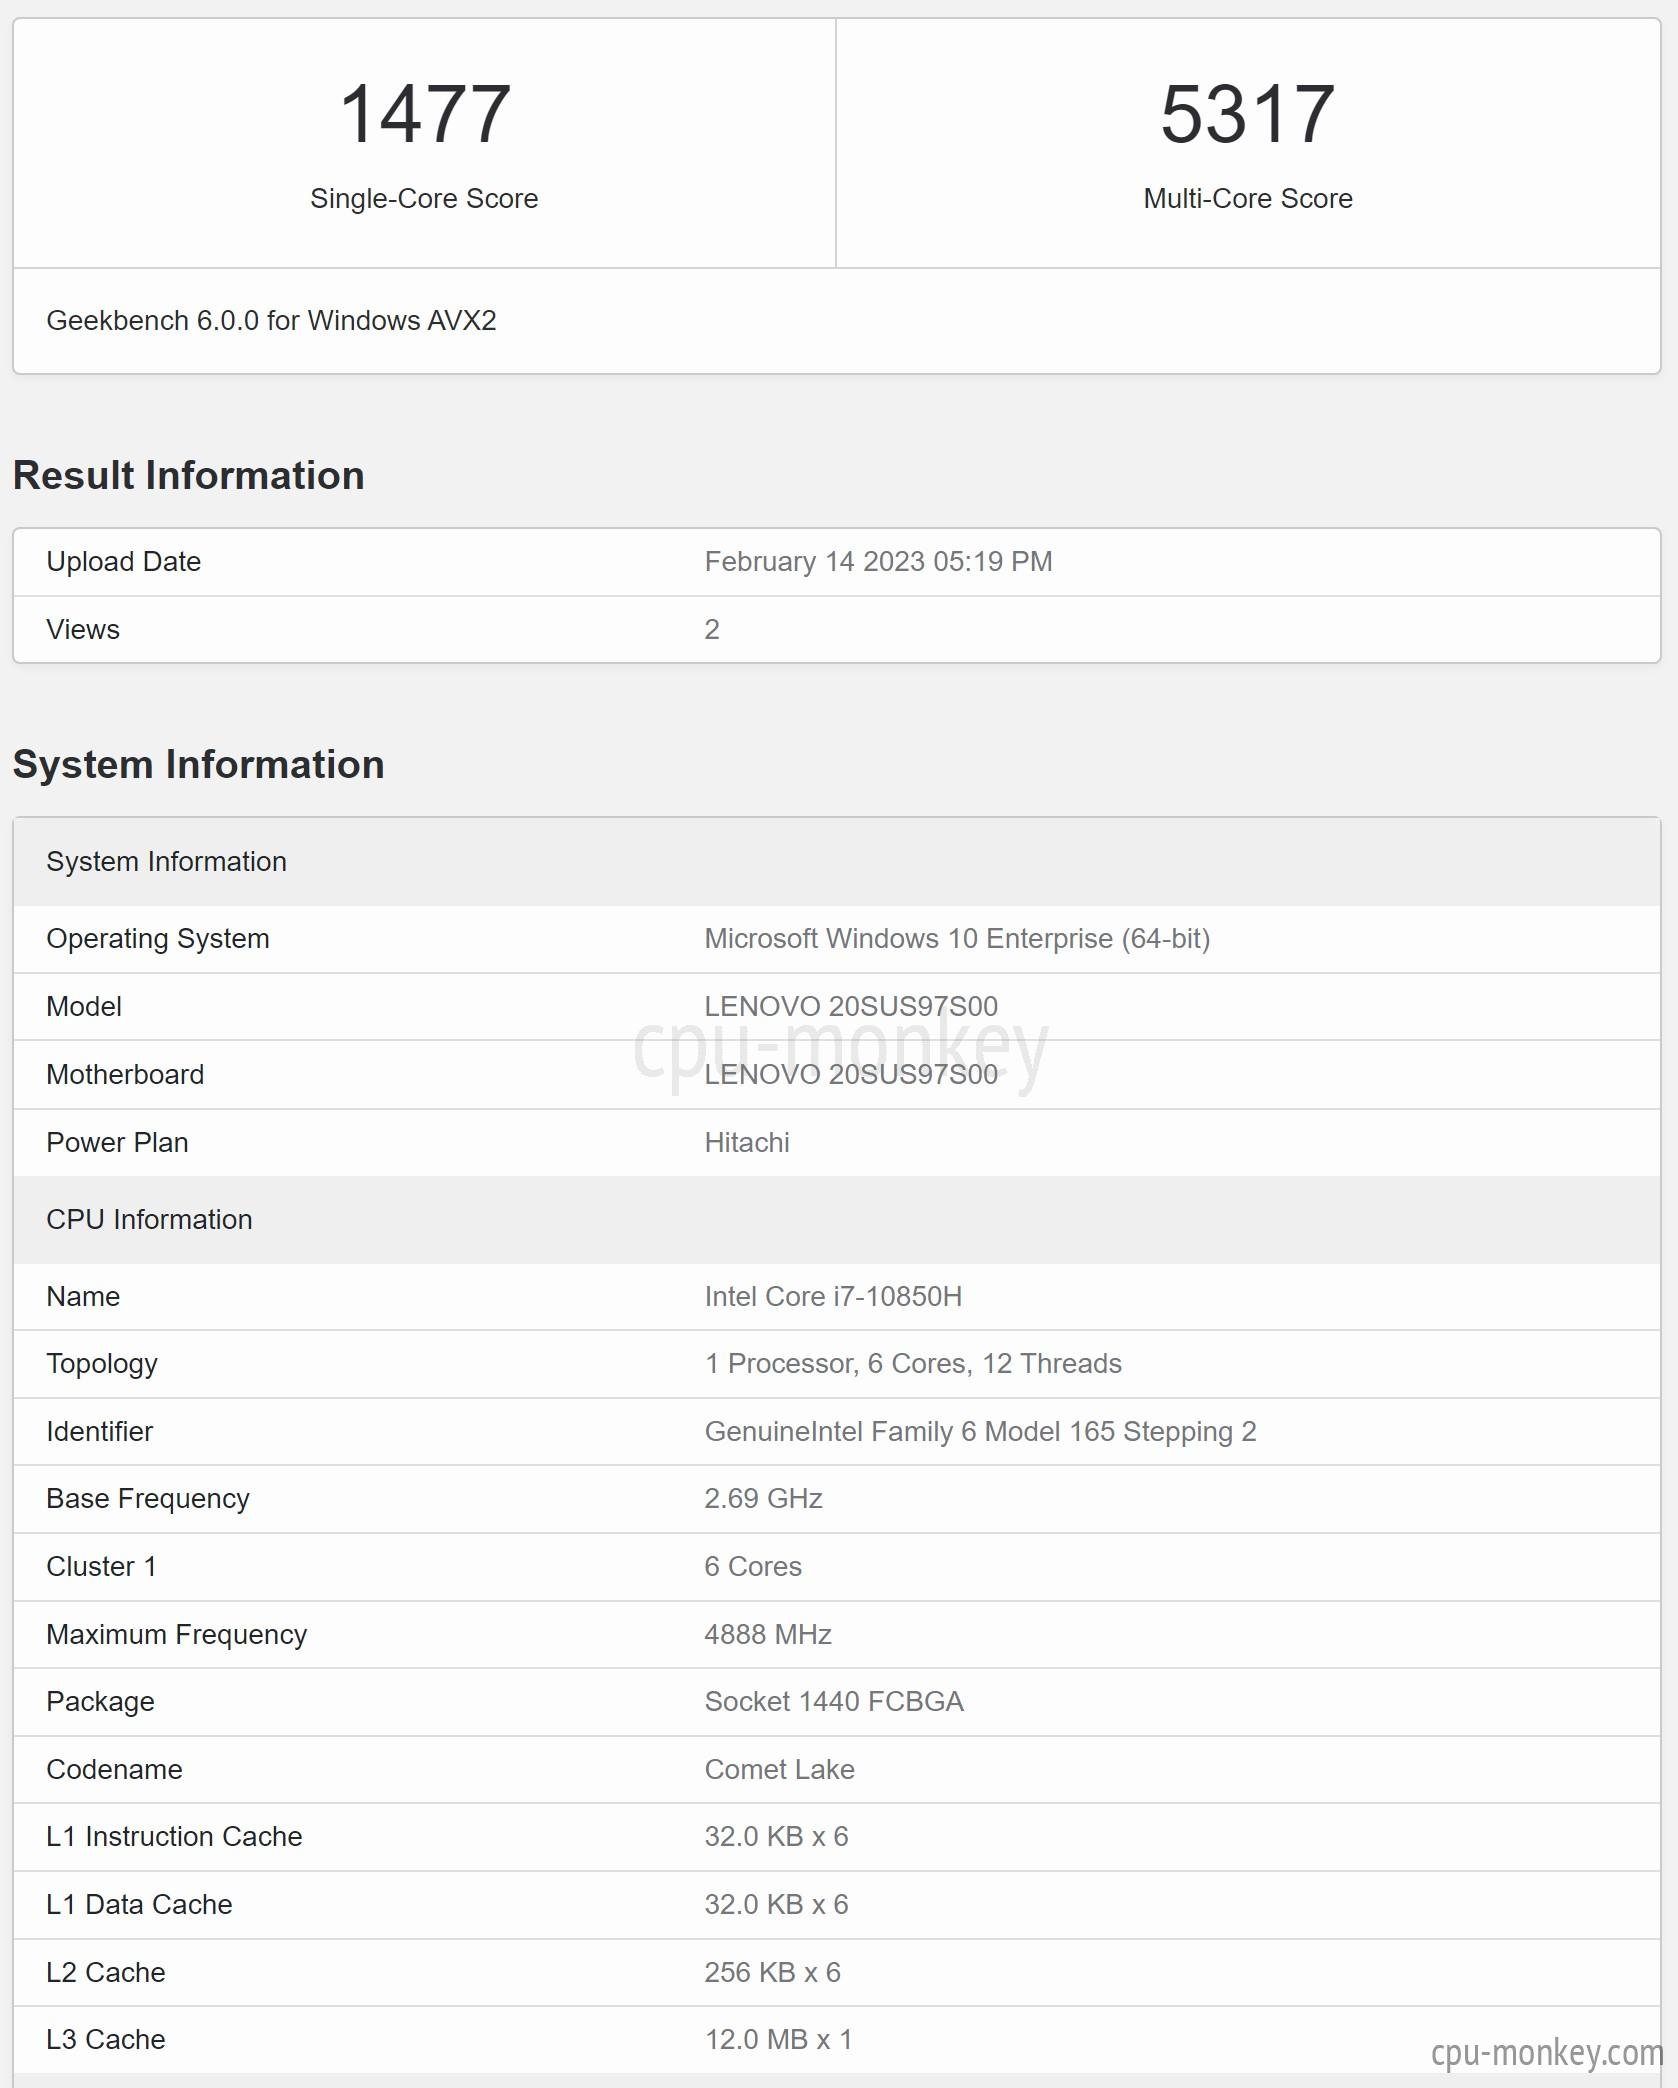Click the Views row label

pos(83,629)
